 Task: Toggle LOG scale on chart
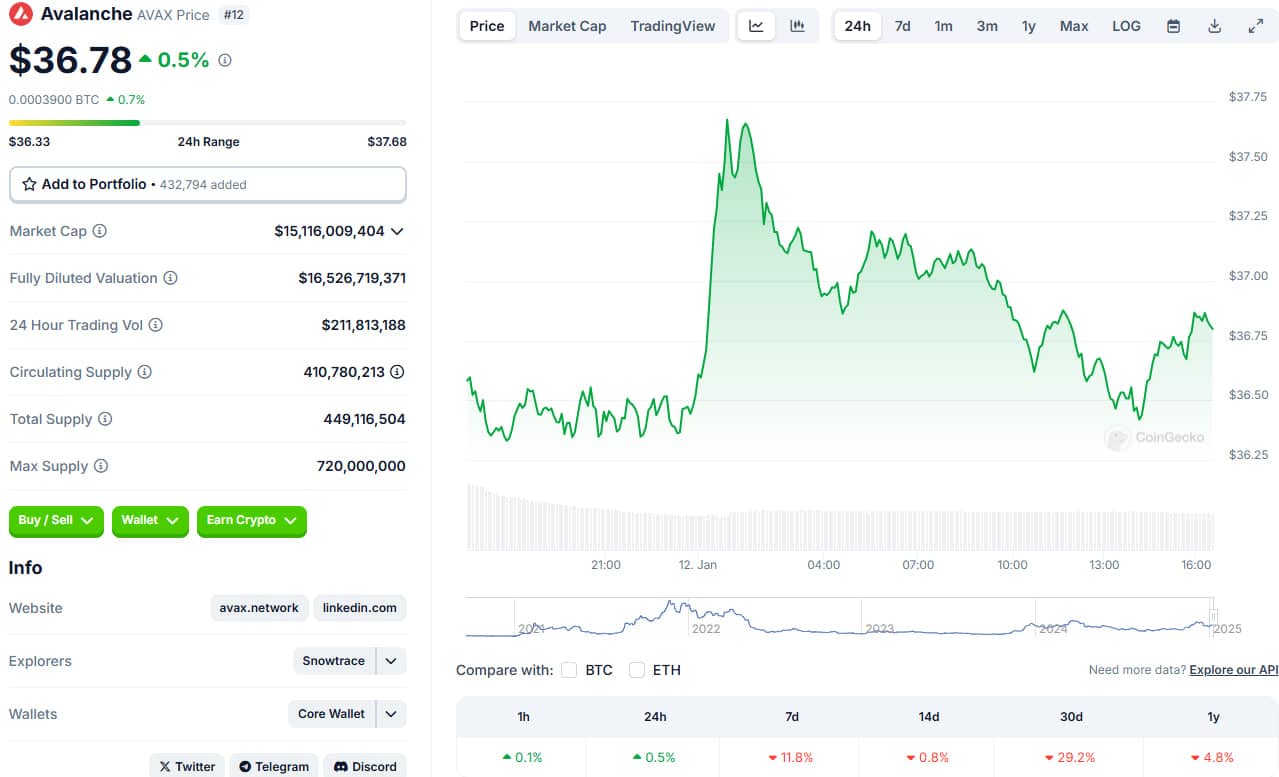click(1126, 26)
